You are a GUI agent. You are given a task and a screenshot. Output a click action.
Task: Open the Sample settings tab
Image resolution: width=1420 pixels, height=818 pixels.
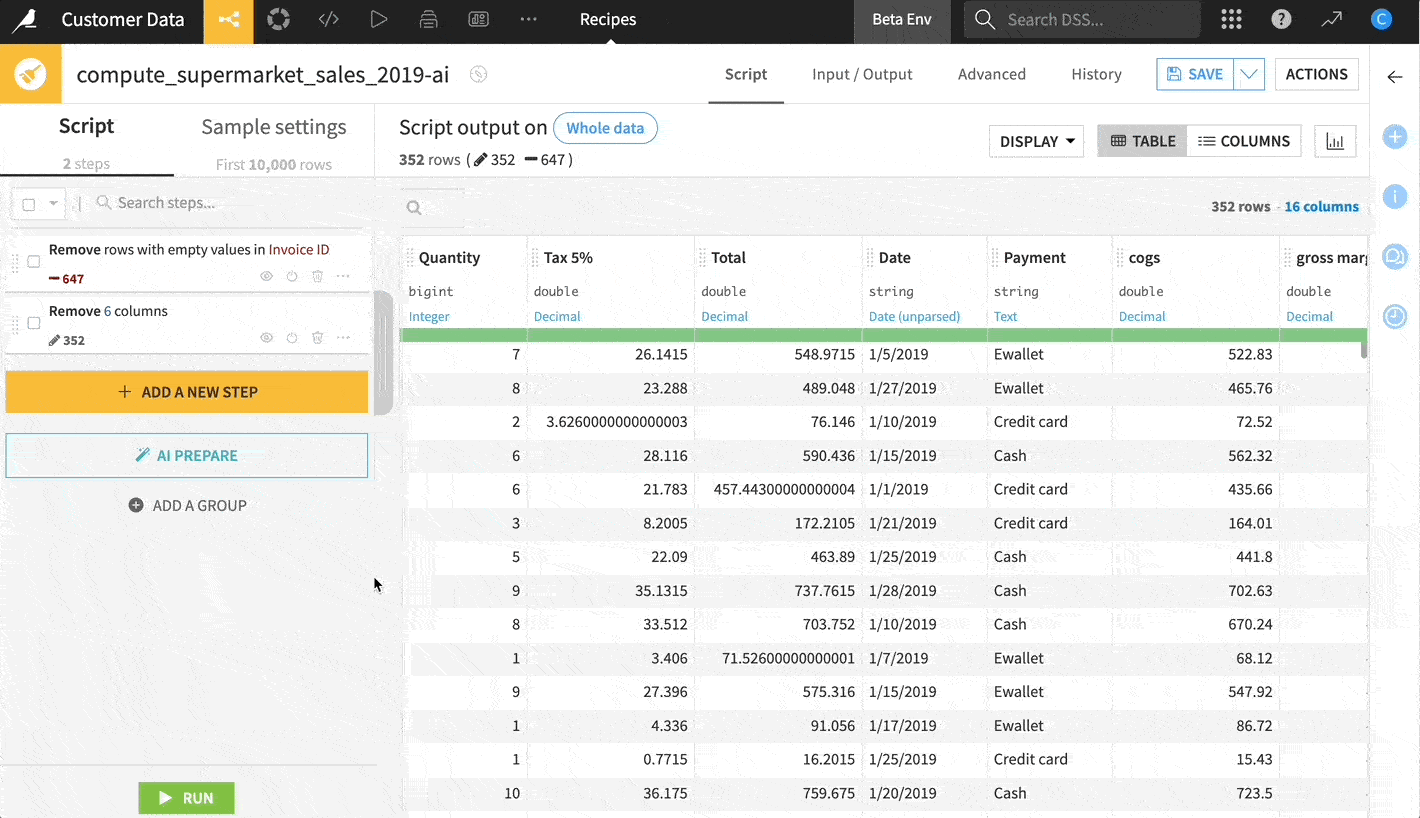273,127
